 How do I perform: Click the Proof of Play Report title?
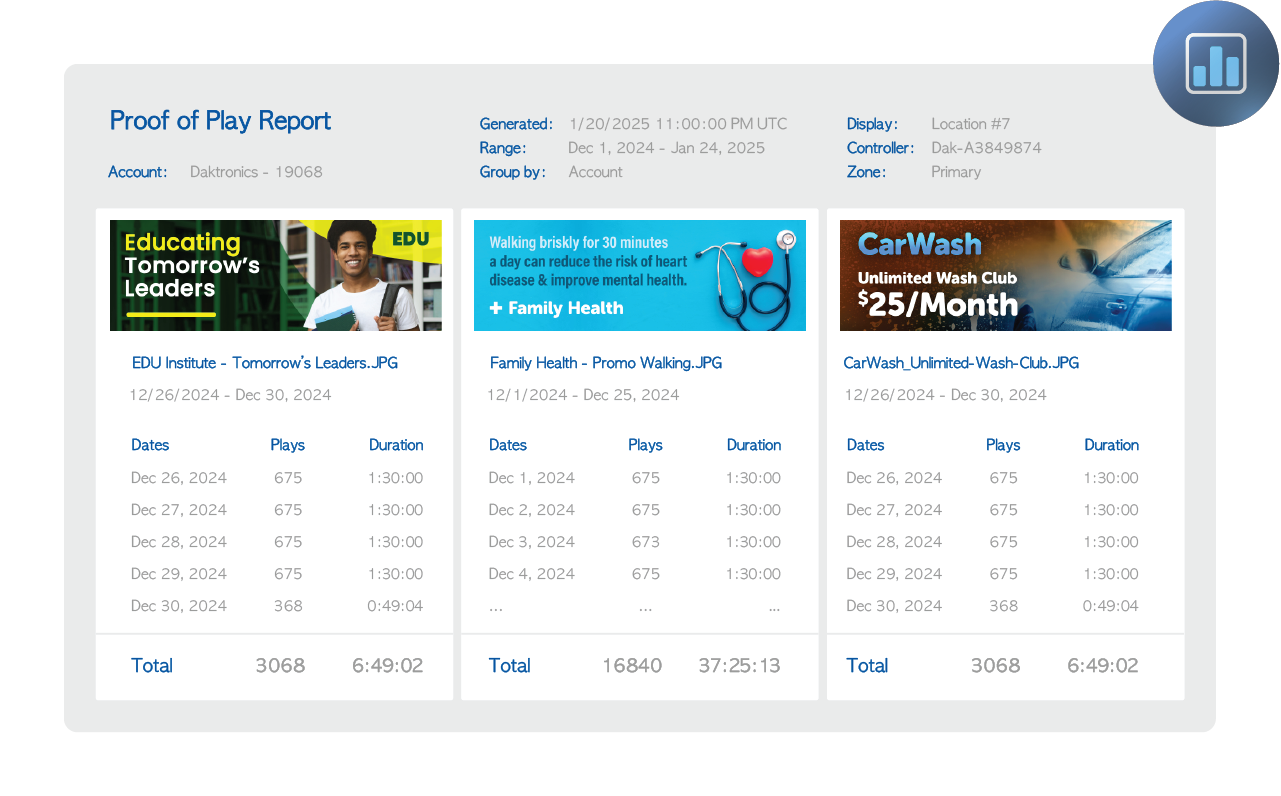(x=220, y=121)
